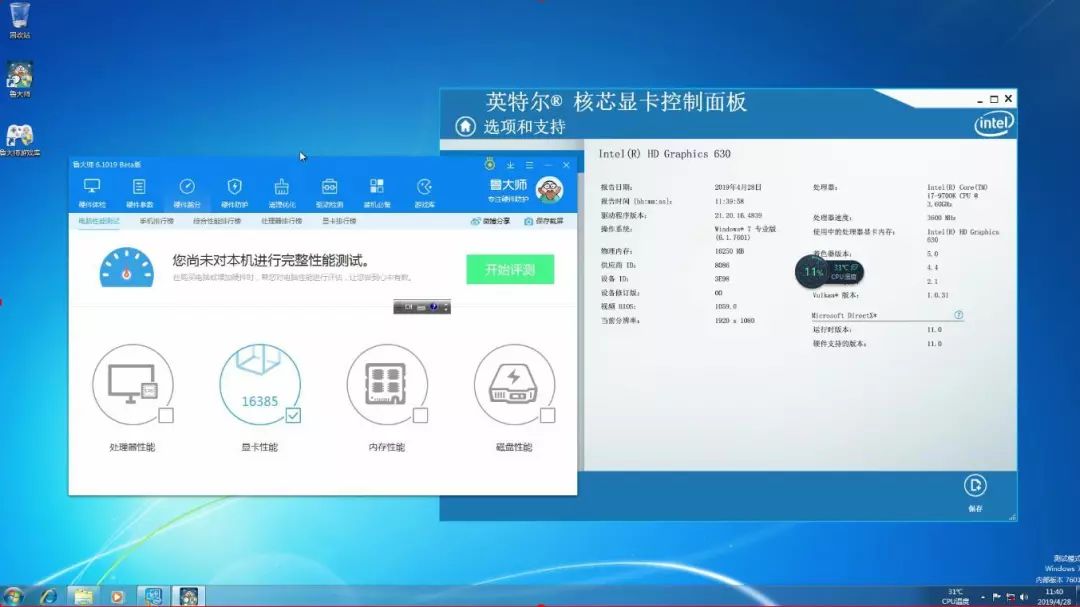The width and height of the screenshot is (1080, 607).
Task: Enable the 内存性能 test checkbox
Action: coord(420,415)
